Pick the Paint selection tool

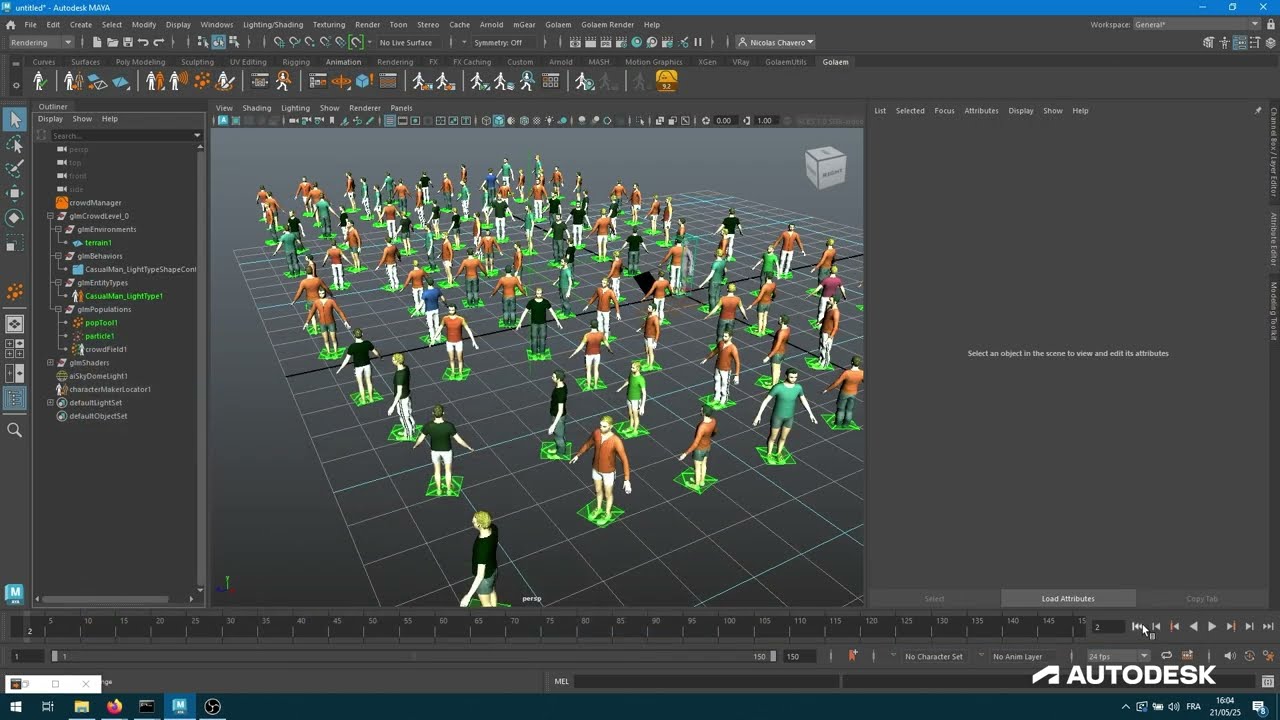tap(14, 169)
